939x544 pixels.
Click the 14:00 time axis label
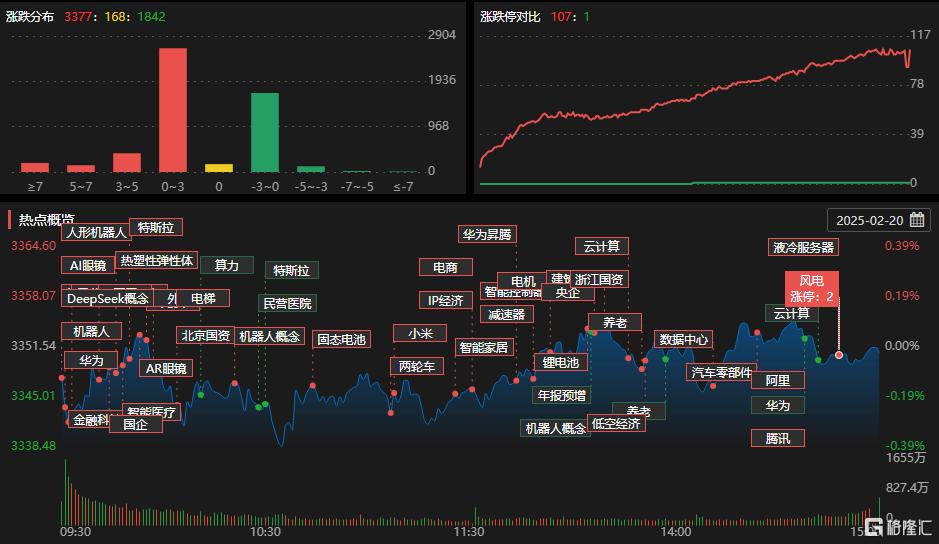(x=676, y=531)
